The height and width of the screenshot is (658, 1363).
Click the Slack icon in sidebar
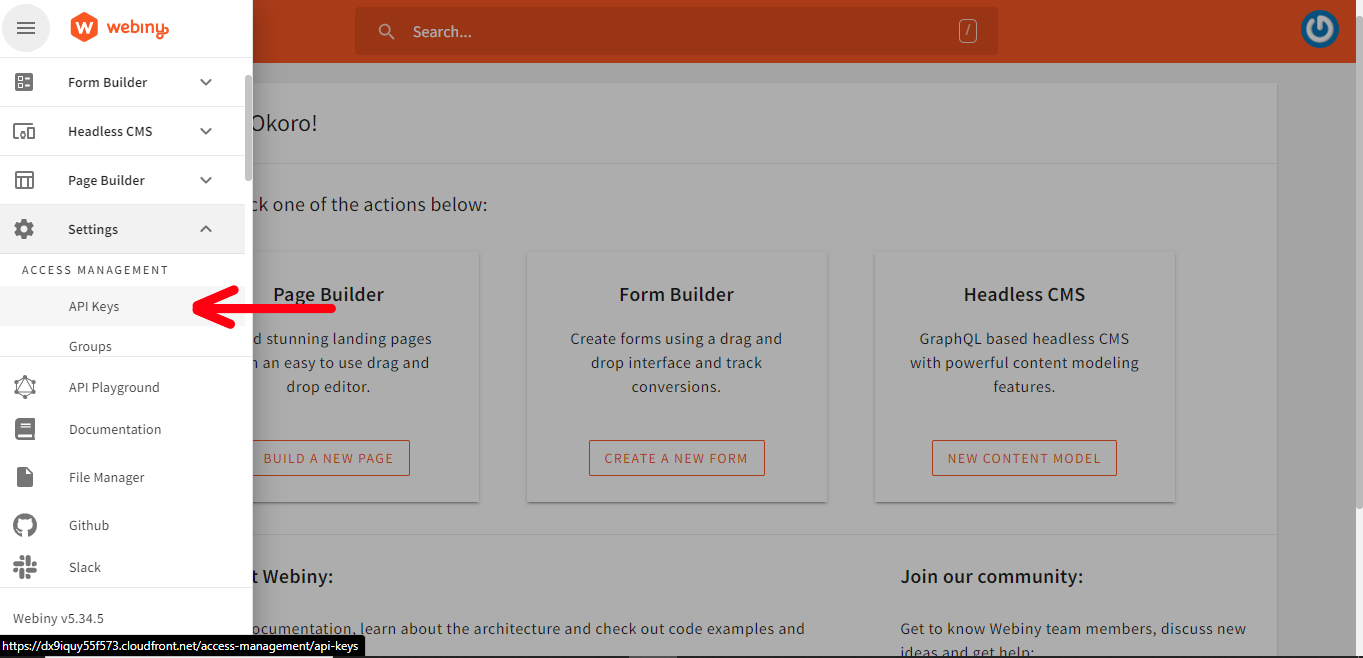(25, 567)
